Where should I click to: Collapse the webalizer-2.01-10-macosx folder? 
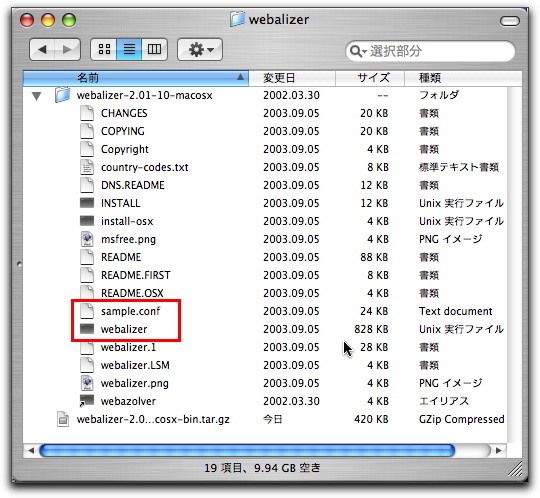click(37, 96)
